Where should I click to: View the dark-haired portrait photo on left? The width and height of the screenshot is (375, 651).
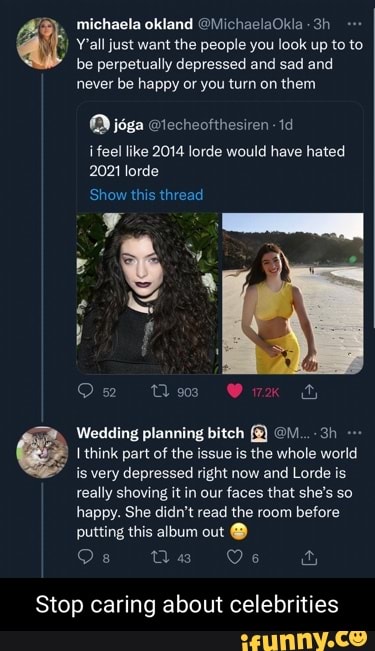coord(148,293)
